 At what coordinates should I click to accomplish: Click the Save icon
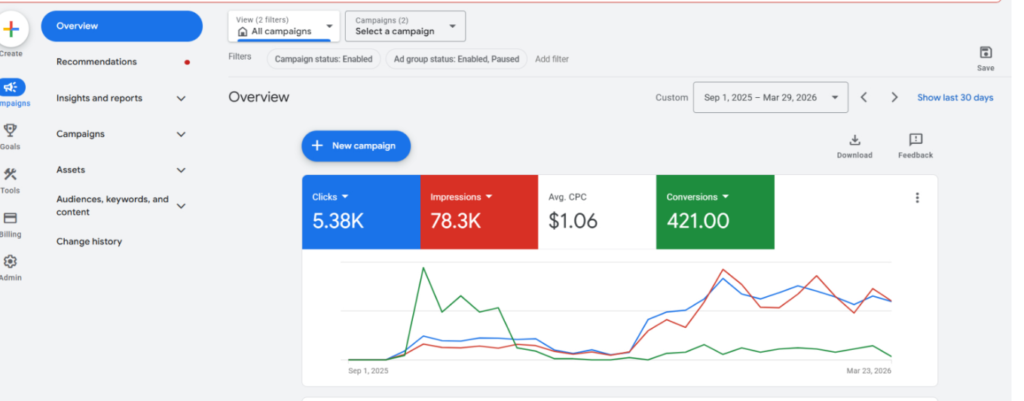pos(985,53)
